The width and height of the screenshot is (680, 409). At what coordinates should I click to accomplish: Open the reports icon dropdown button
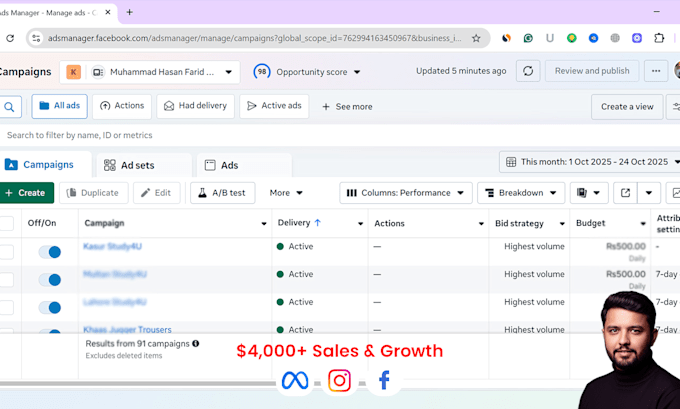coord(589,193)
